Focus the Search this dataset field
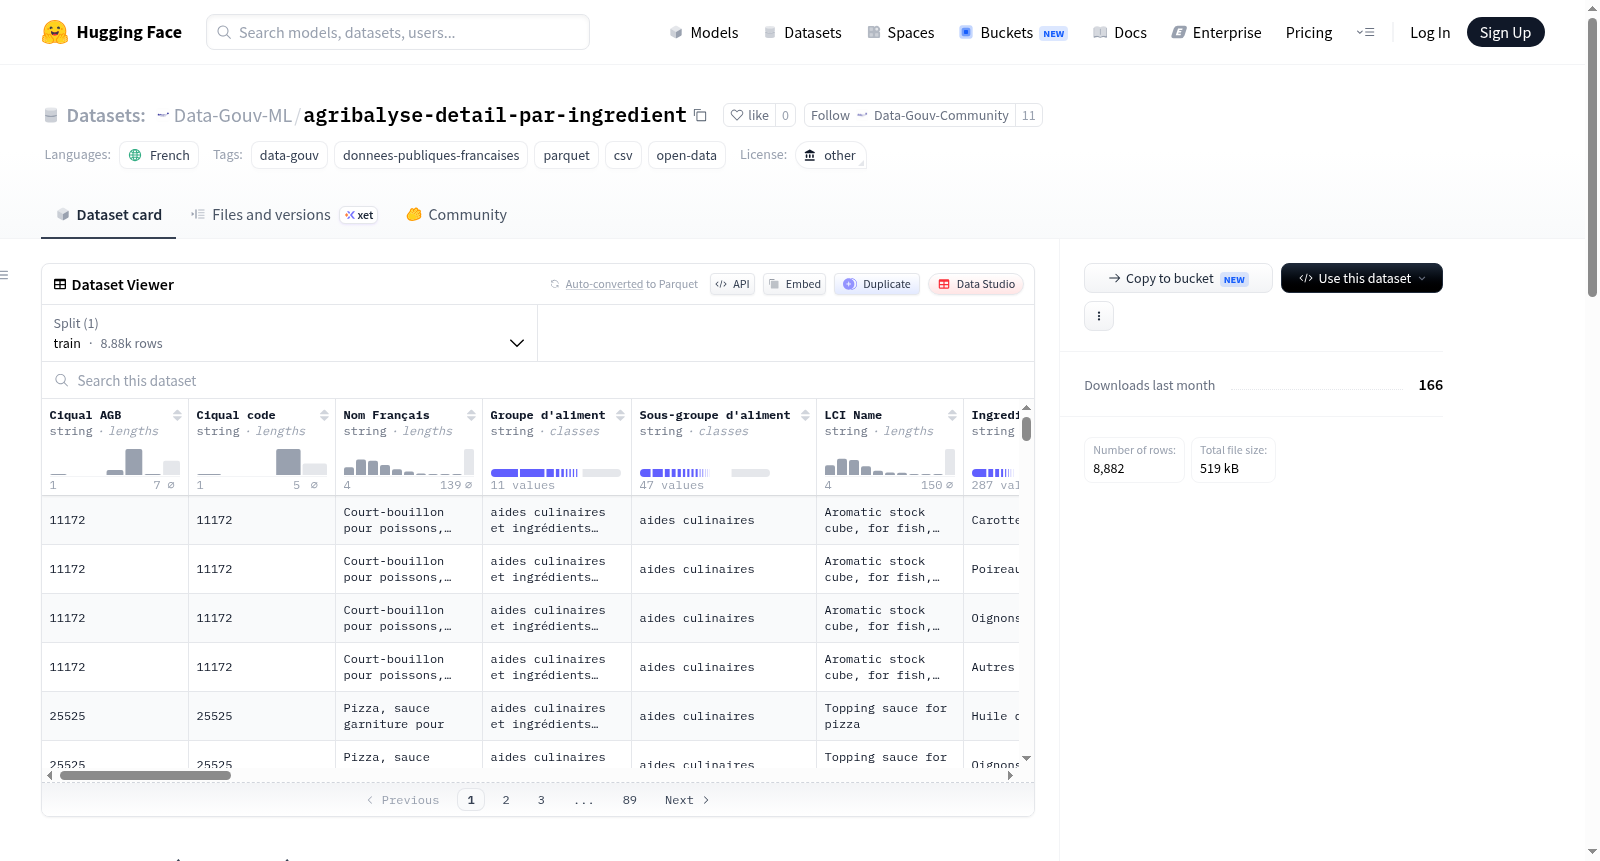This screenshot has width=1600, height=861. [x=538, y=381]
